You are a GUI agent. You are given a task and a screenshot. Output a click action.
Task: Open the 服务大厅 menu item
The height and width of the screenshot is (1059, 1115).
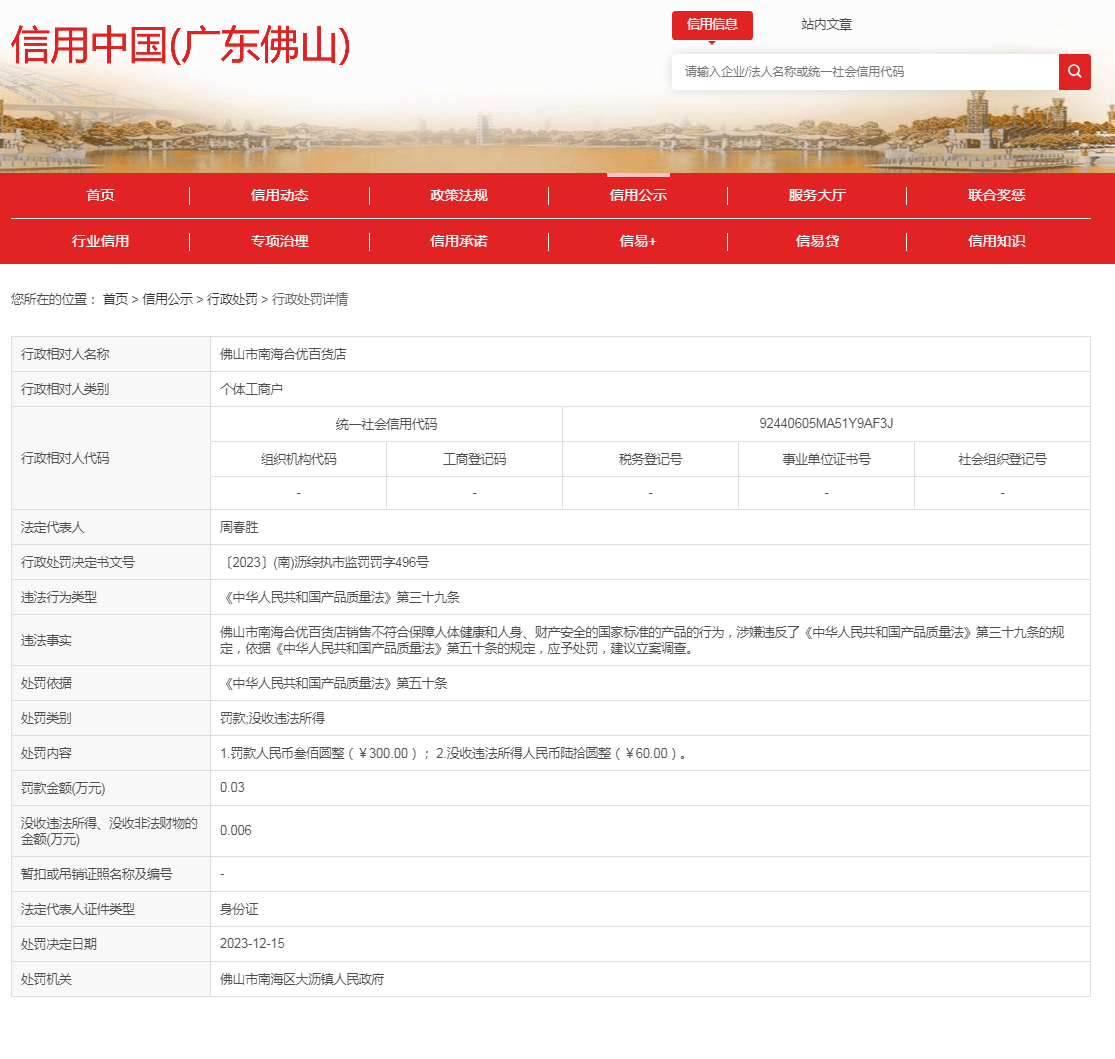tap(817, 195)
